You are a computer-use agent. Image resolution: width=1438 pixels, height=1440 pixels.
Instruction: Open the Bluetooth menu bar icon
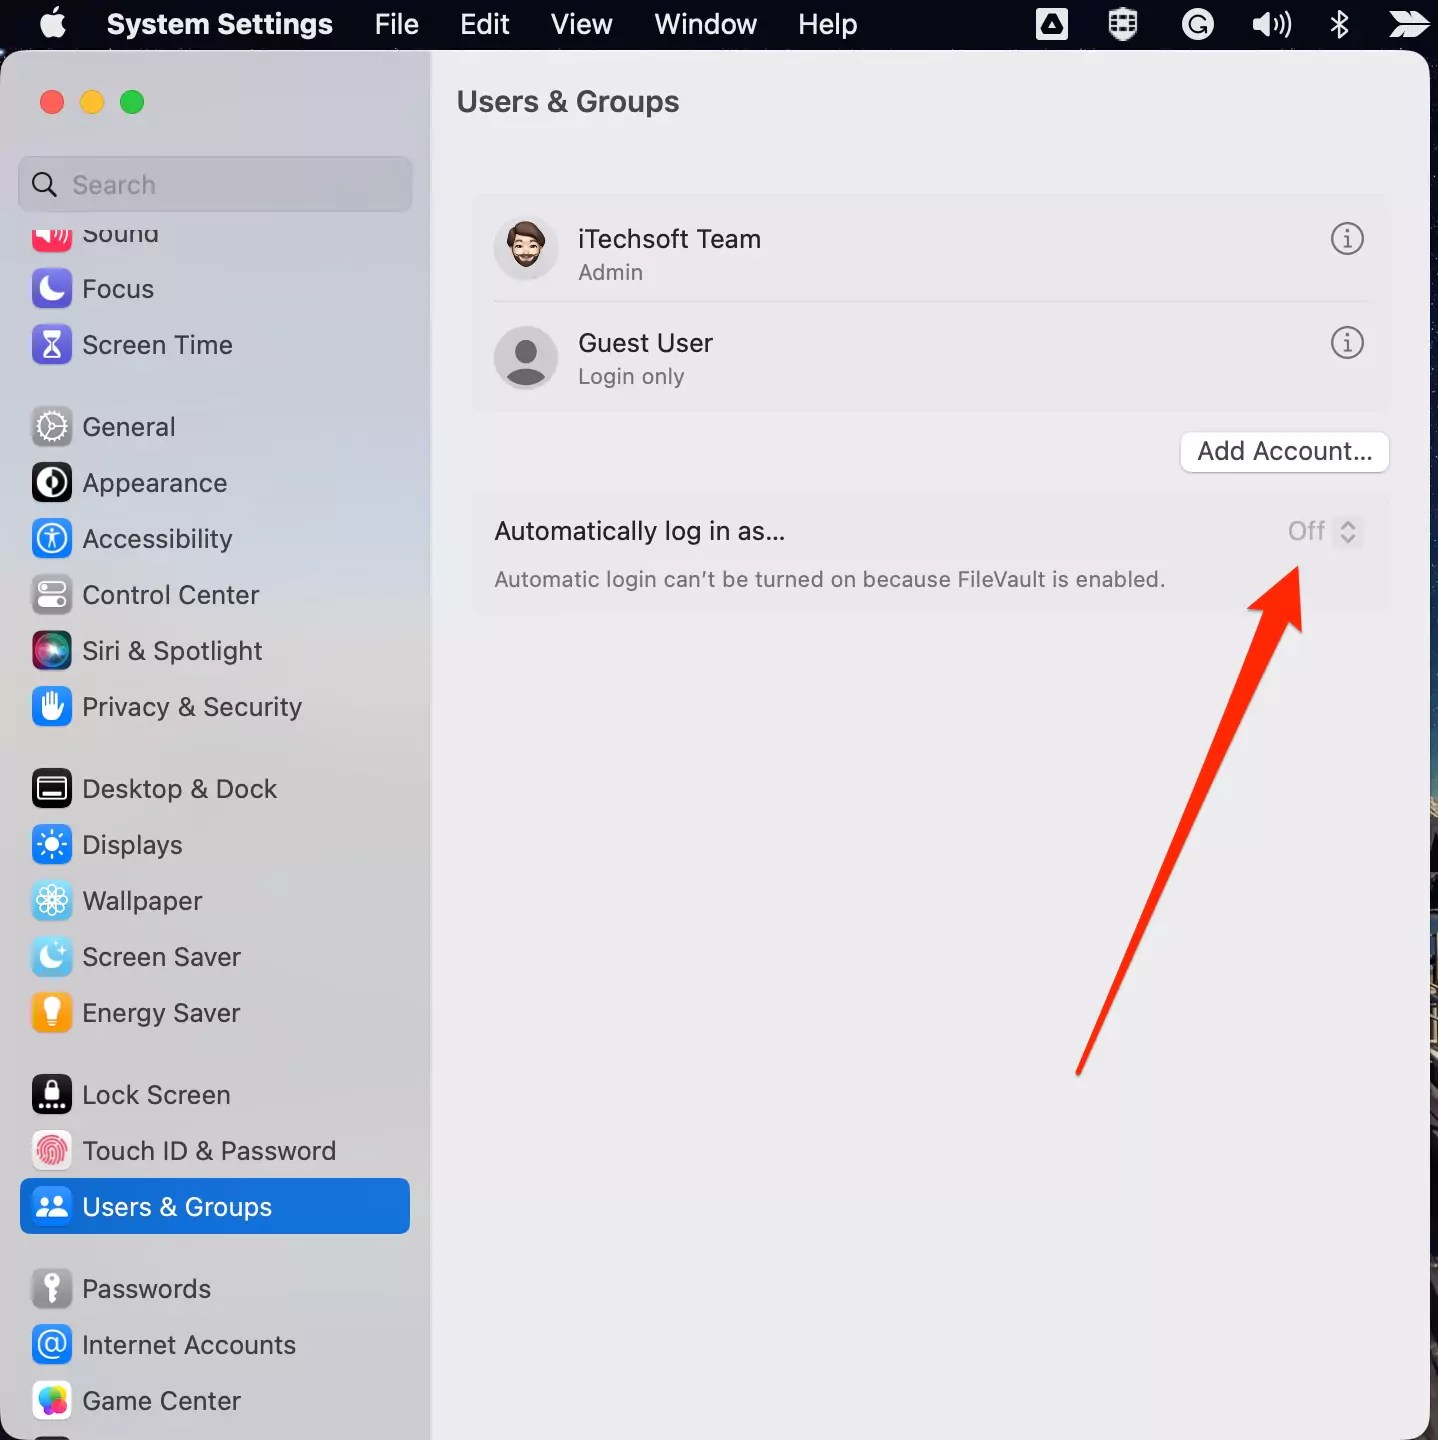(1340, 24)
